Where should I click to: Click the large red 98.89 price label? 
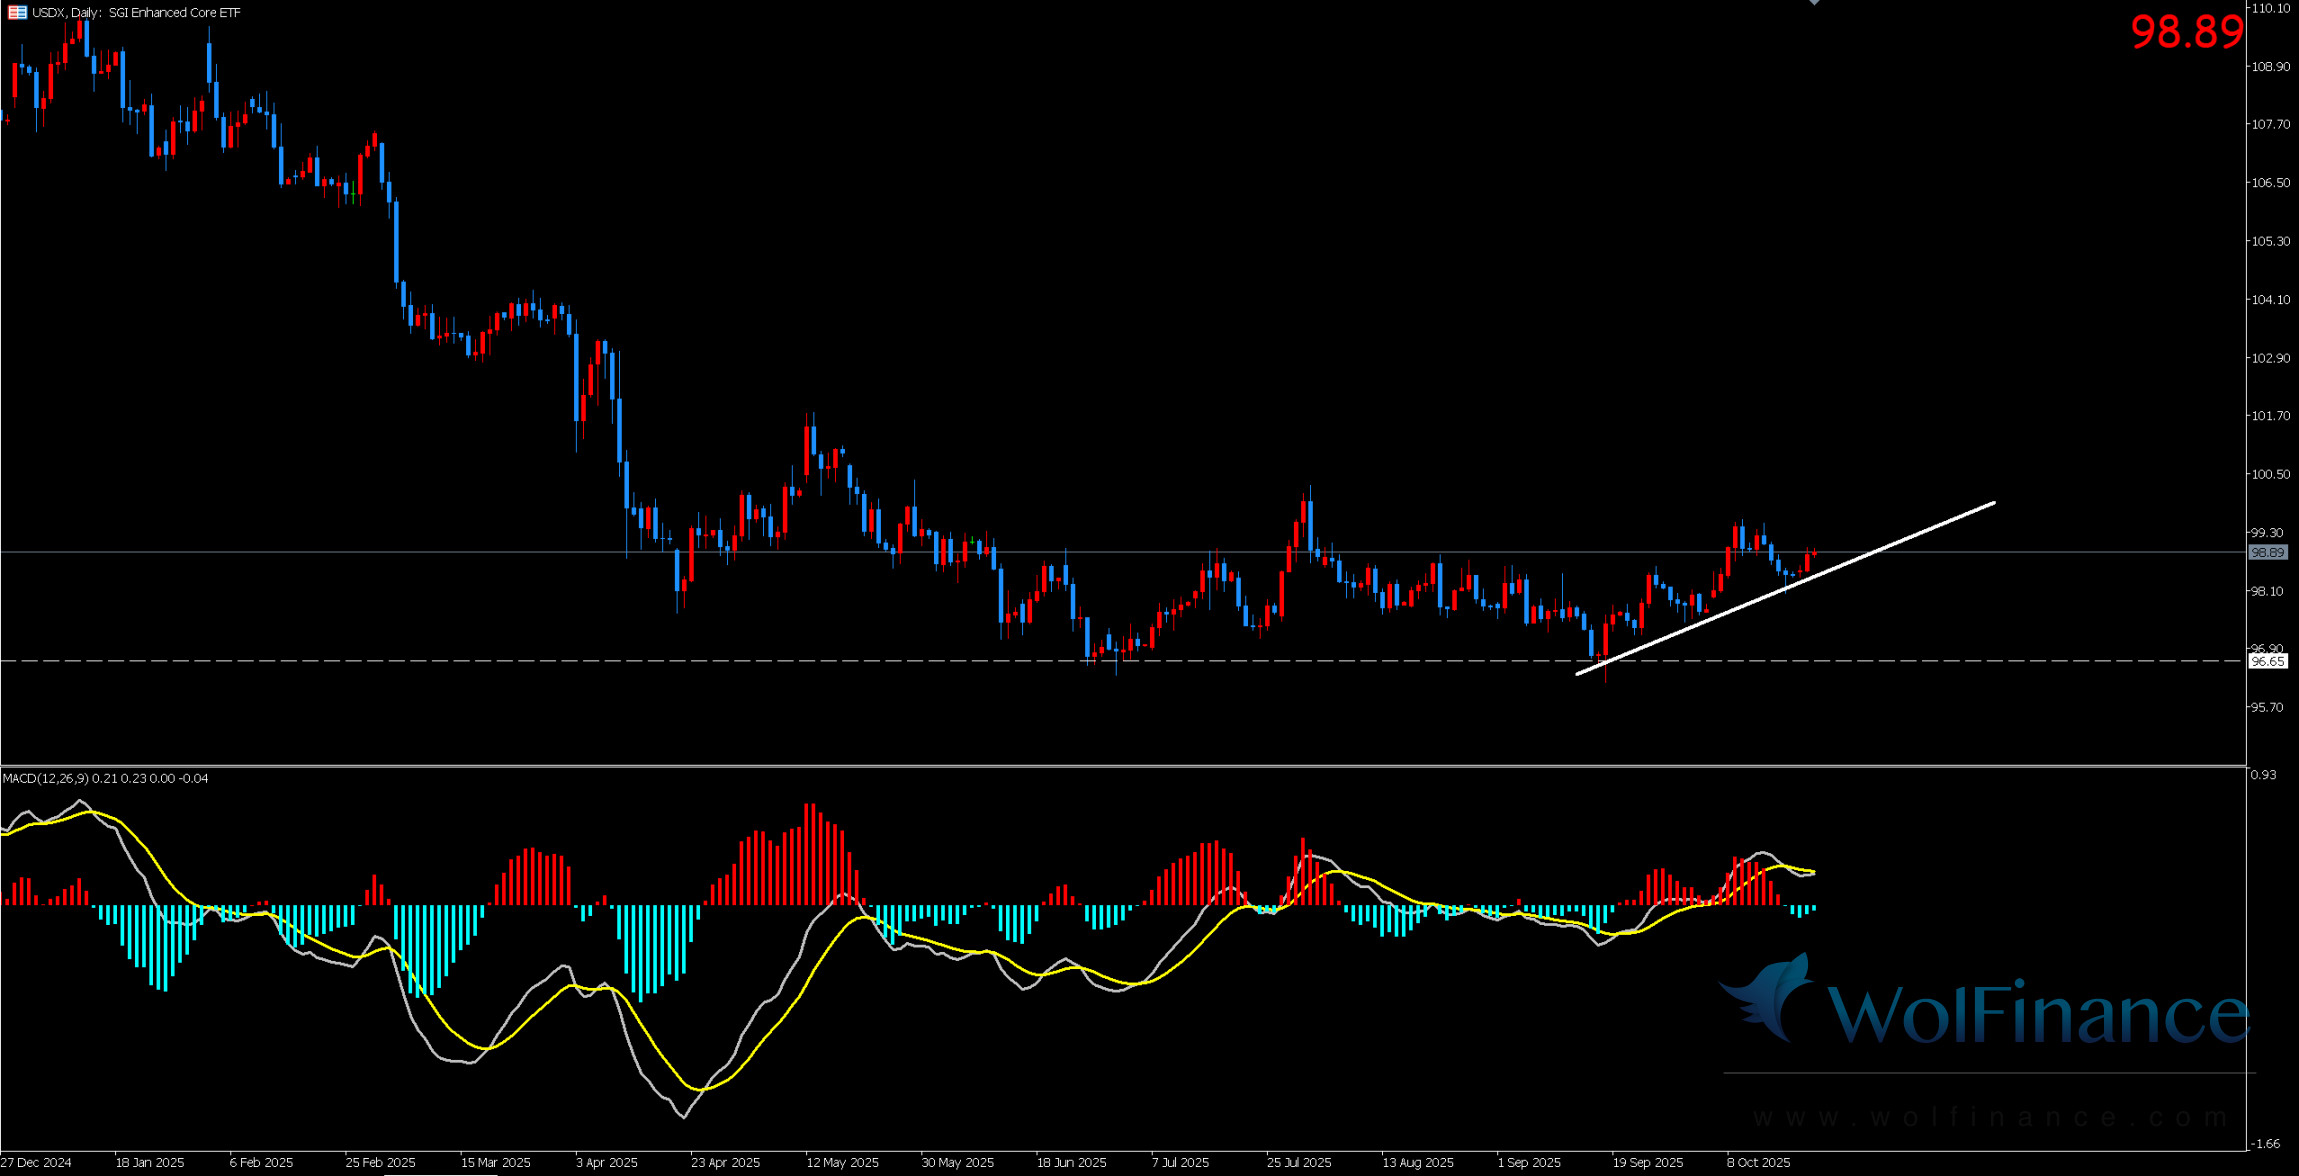coord(2186,33)
